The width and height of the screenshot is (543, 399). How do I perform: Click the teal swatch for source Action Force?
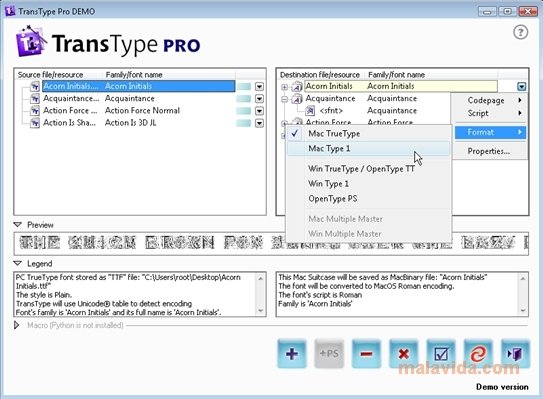[x=244, y=111]
